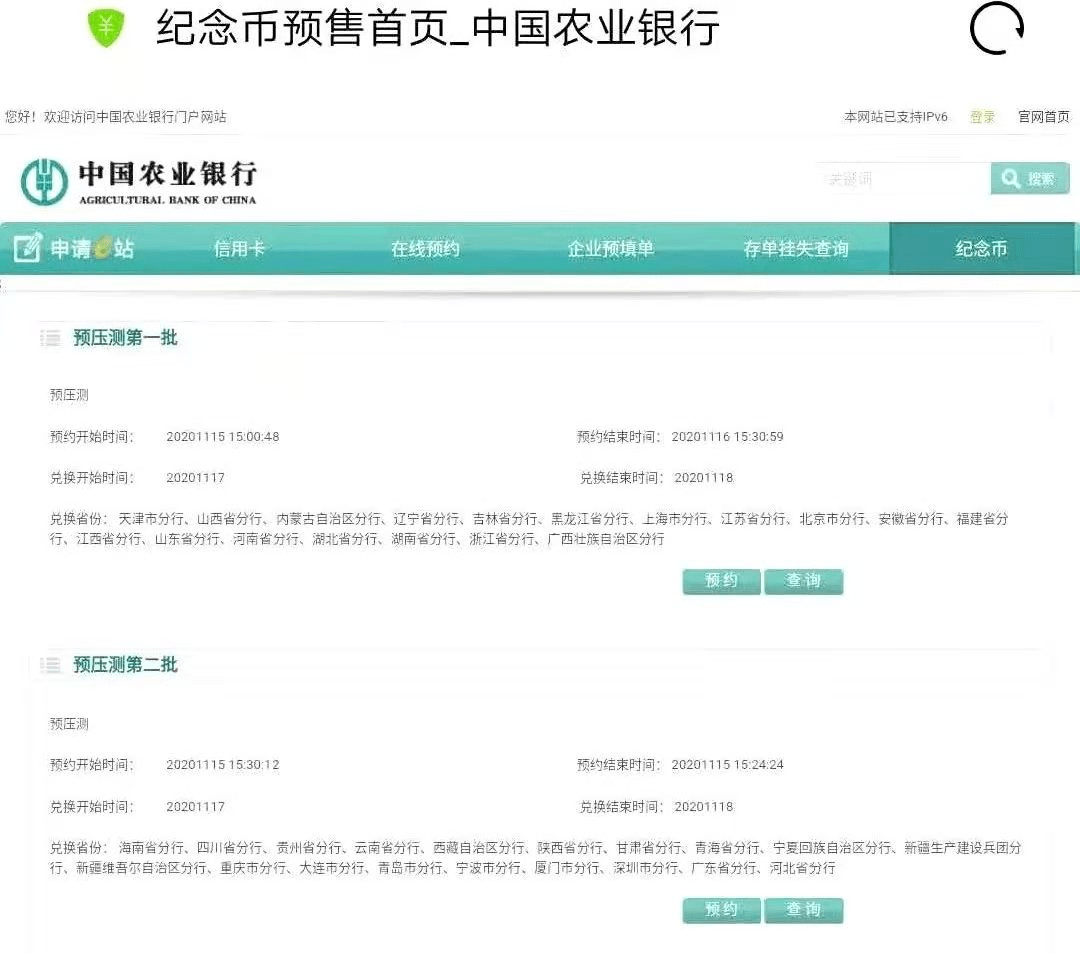Switch to the 纪念币 tab
Image resolution: width=1080 pixels, height=954 pixels.
point(982,248)
